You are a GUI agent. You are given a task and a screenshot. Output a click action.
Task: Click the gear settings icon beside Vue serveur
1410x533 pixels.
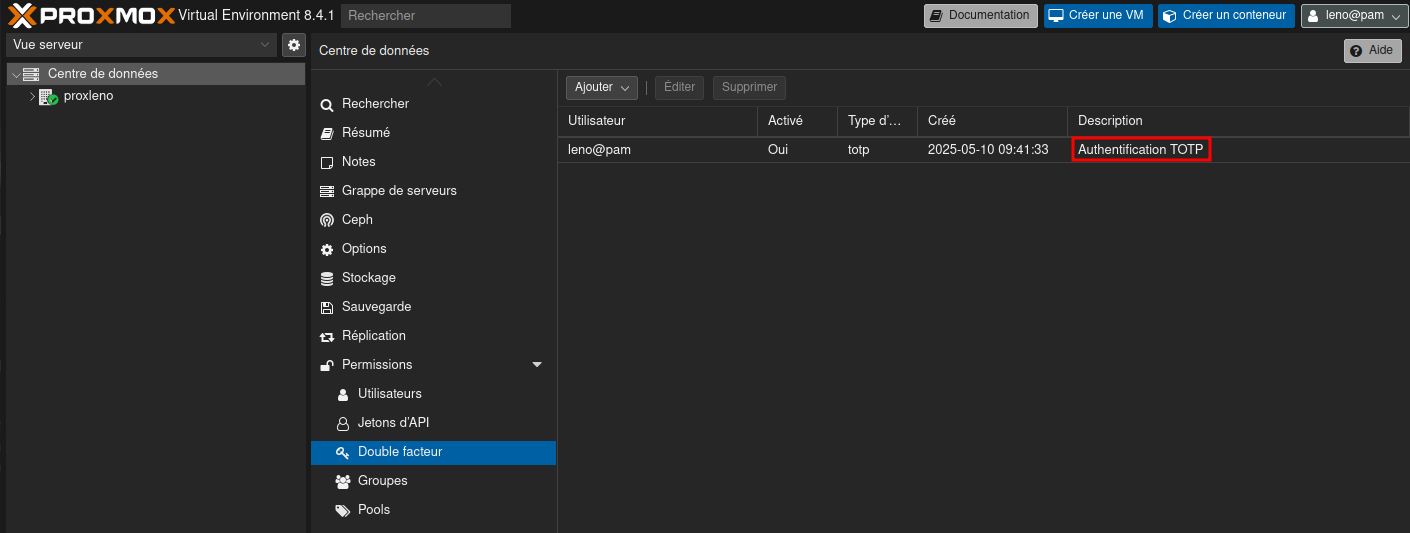pos(294,44)
